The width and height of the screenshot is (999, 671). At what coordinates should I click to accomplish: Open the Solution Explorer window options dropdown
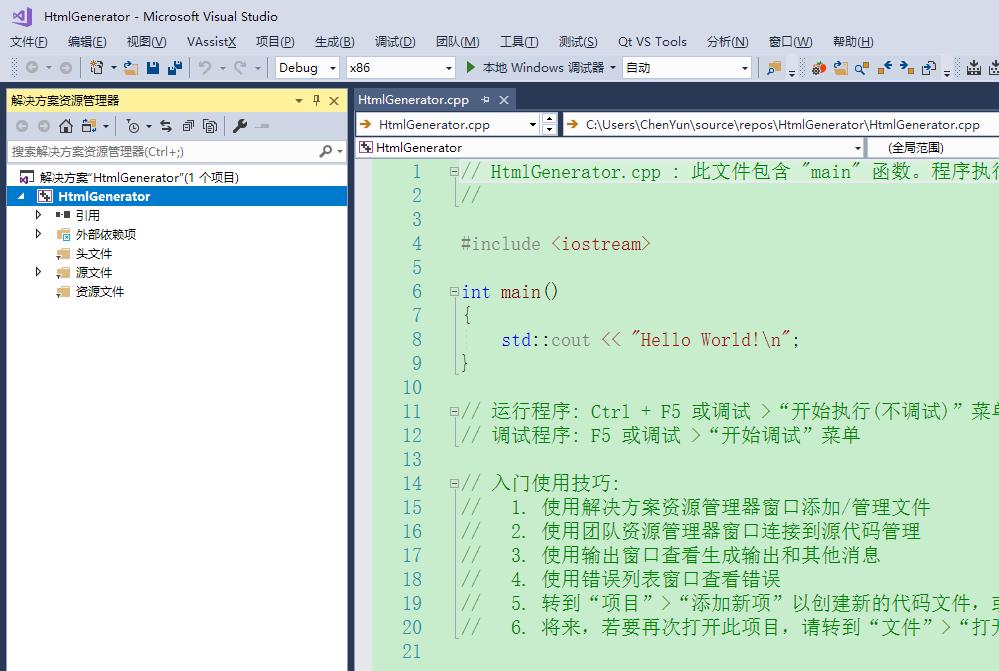coord(299,101)
